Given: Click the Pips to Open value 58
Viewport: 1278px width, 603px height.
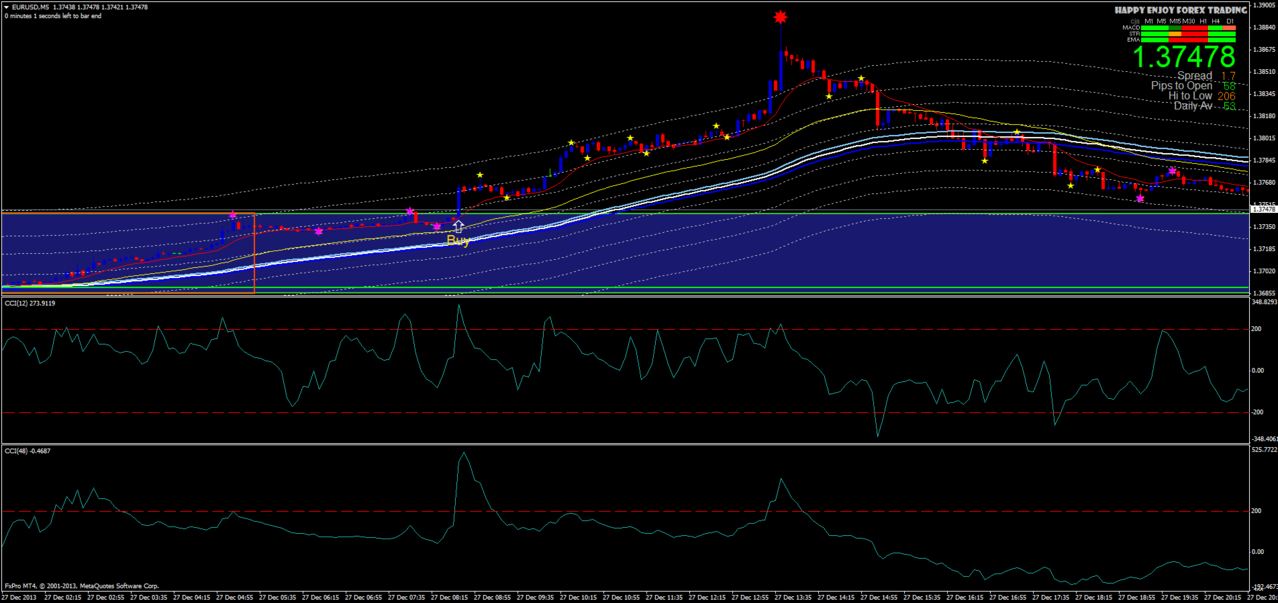Looking at the screenshot, I should pos(1230,86).
